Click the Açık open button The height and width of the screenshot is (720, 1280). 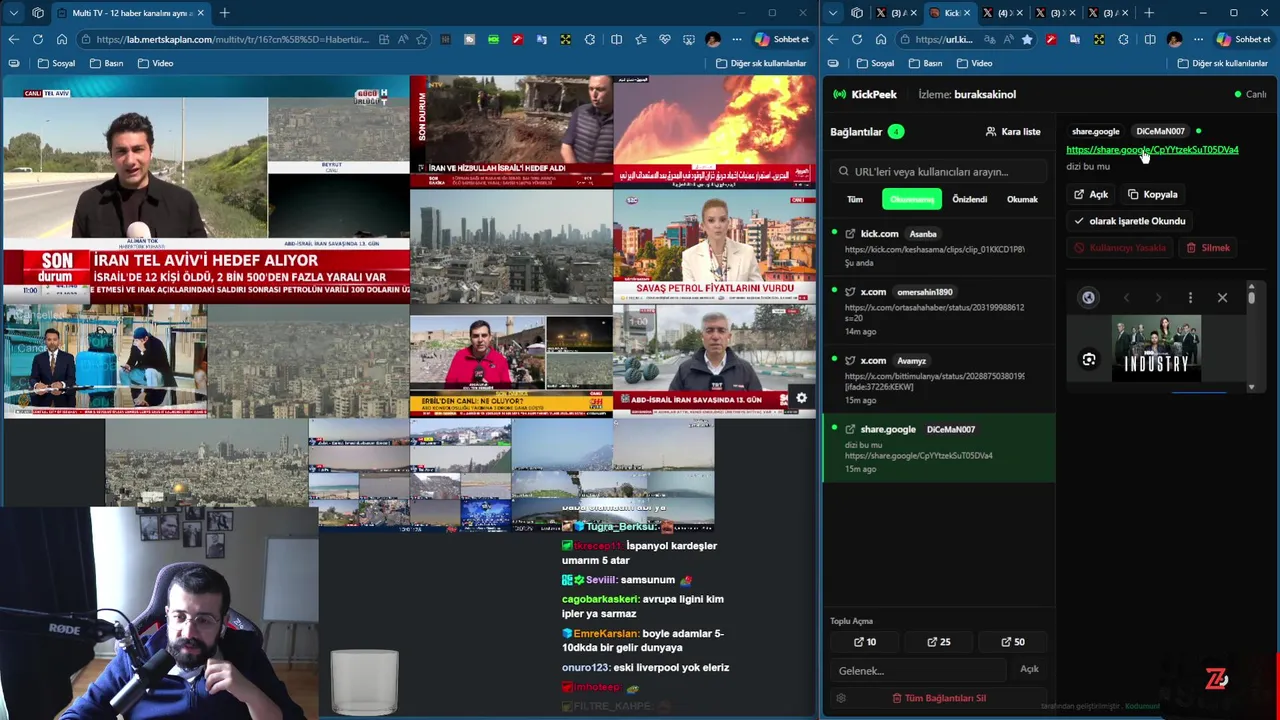coord(1091,194)
